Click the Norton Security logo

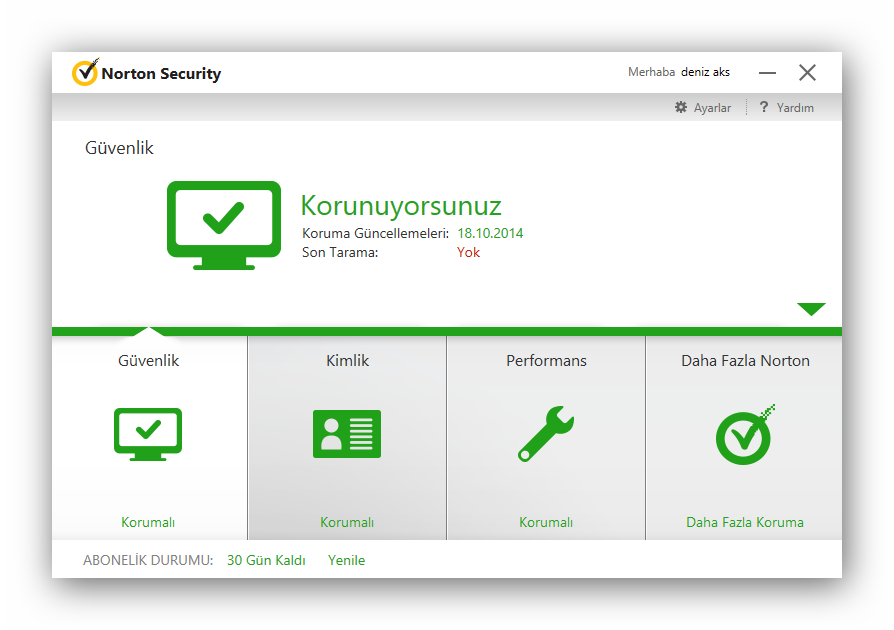point(146,72)
